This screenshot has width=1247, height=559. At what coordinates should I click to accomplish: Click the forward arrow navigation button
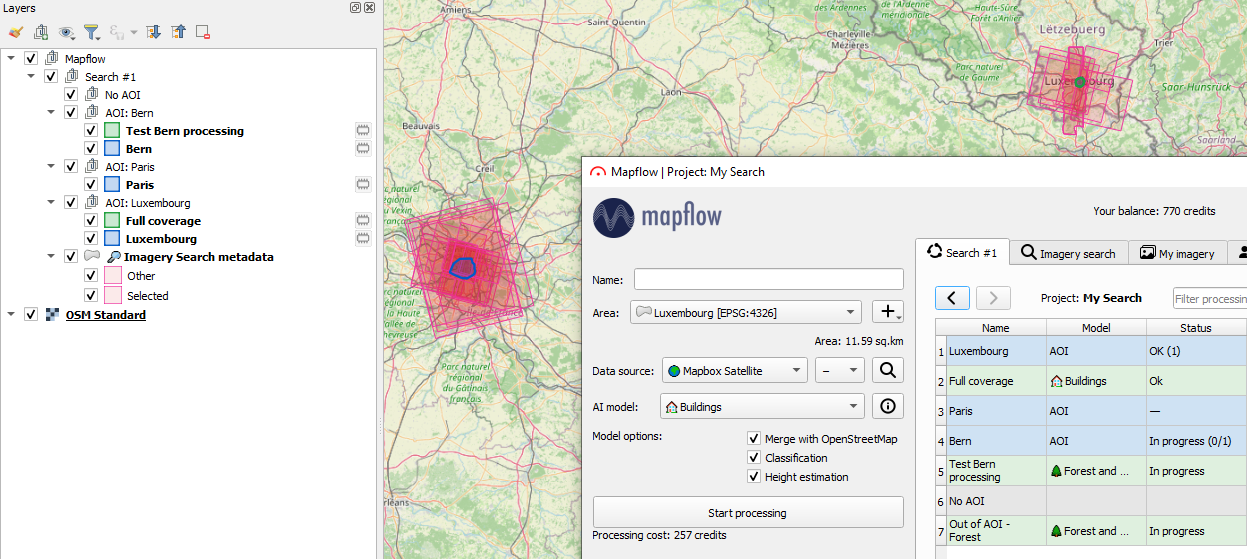point(993,298)
